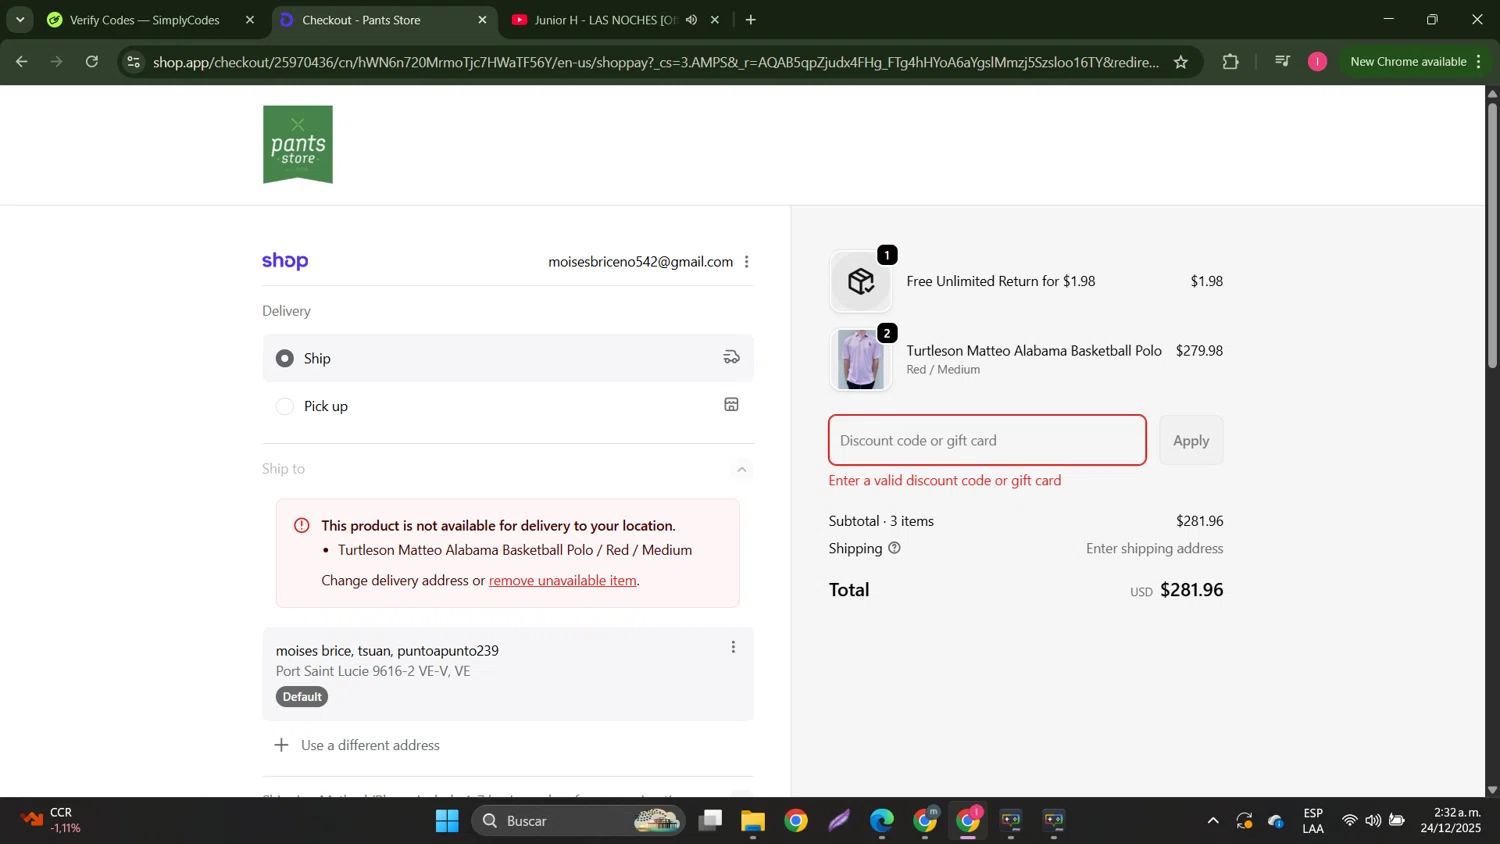Open account options next to email address
Image resolution: width=1500 pixels, height=844 pixels.
click(x=747, y=262)
